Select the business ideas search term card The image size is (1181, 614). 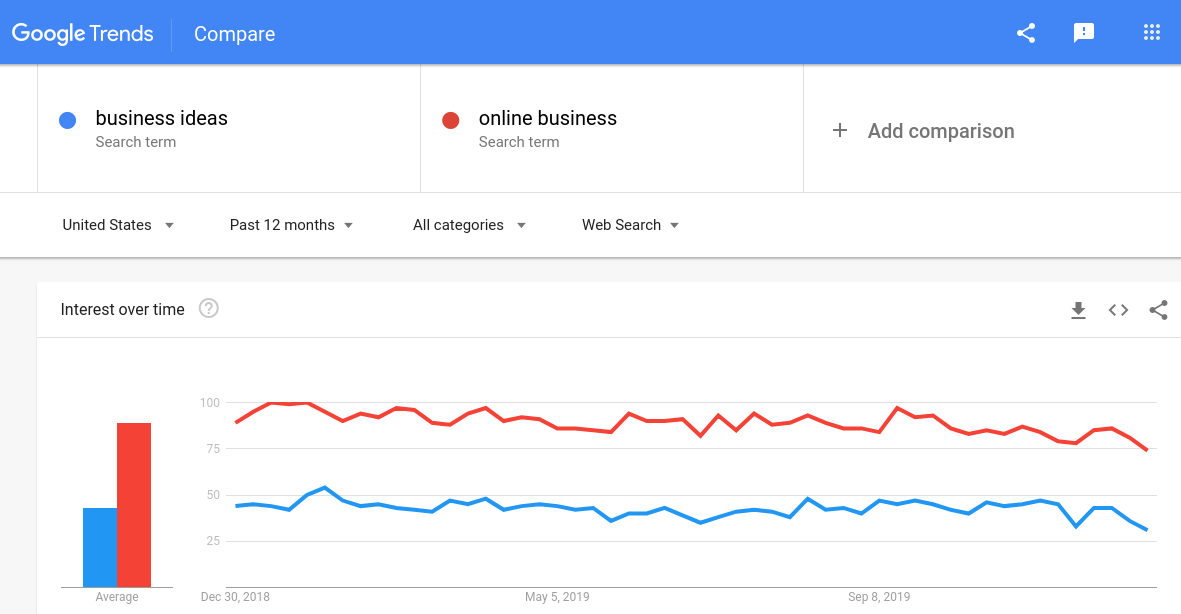tap(228, 128)
